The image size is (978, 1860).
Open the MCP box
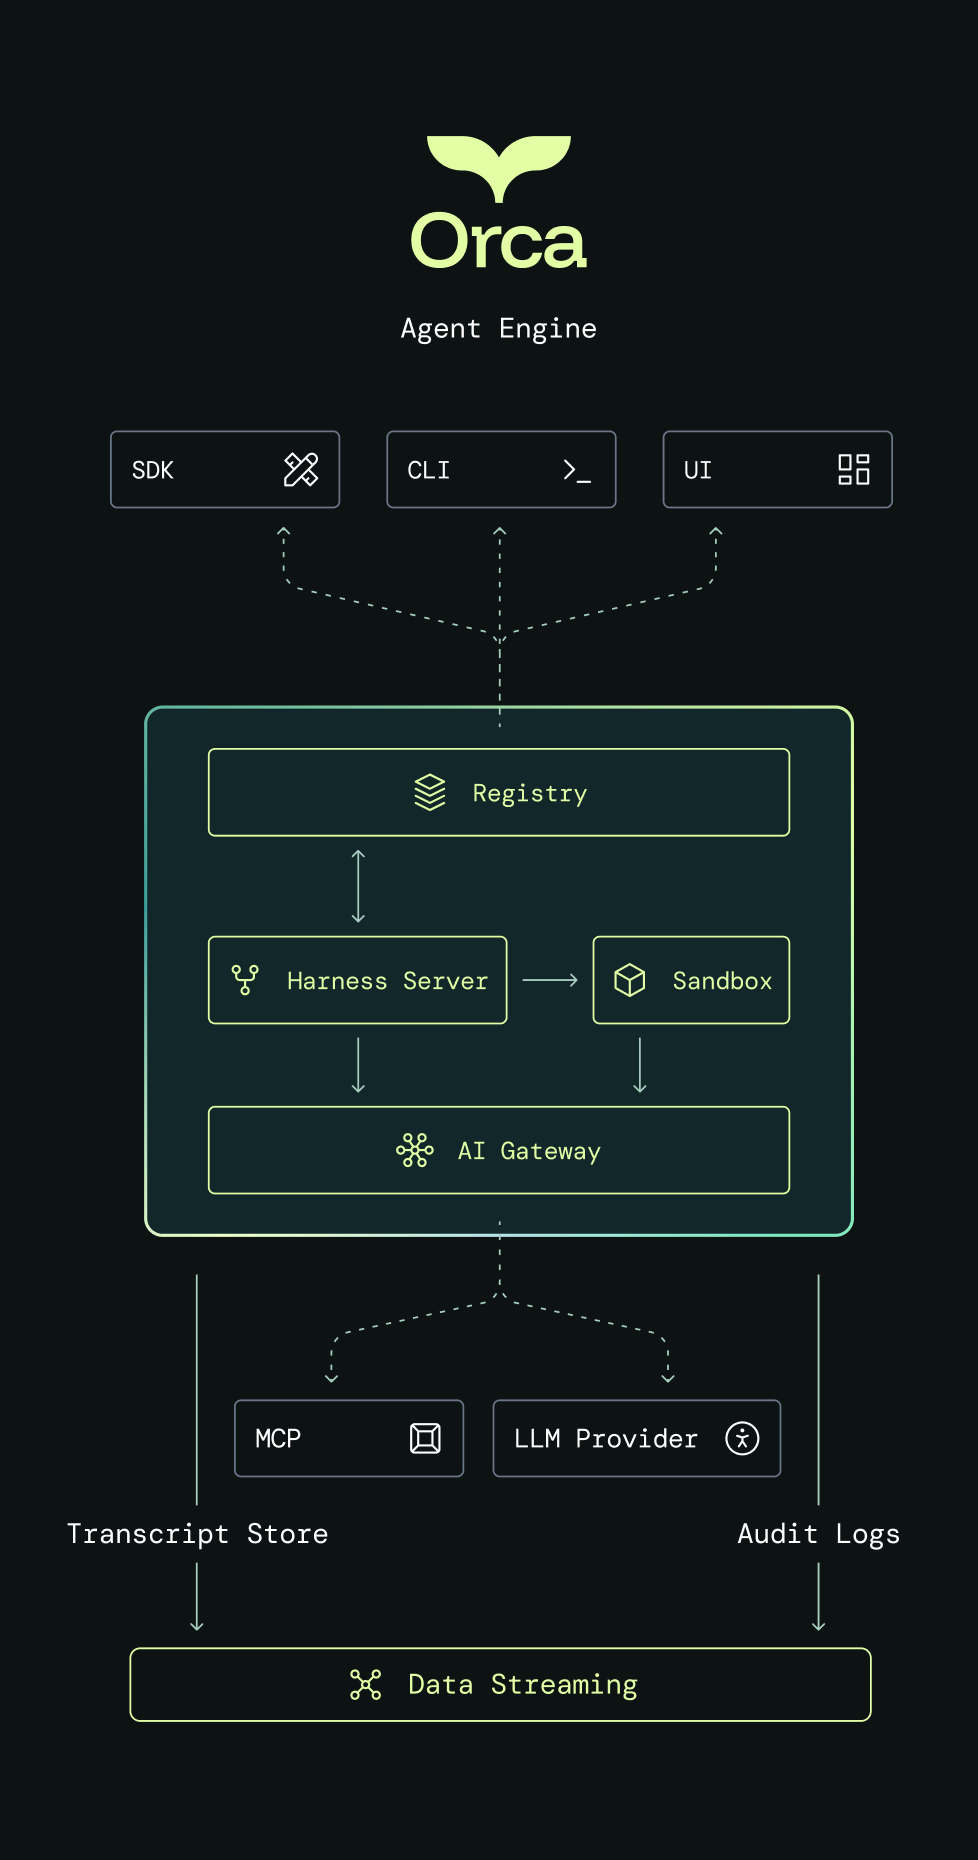click(349, 1438)
